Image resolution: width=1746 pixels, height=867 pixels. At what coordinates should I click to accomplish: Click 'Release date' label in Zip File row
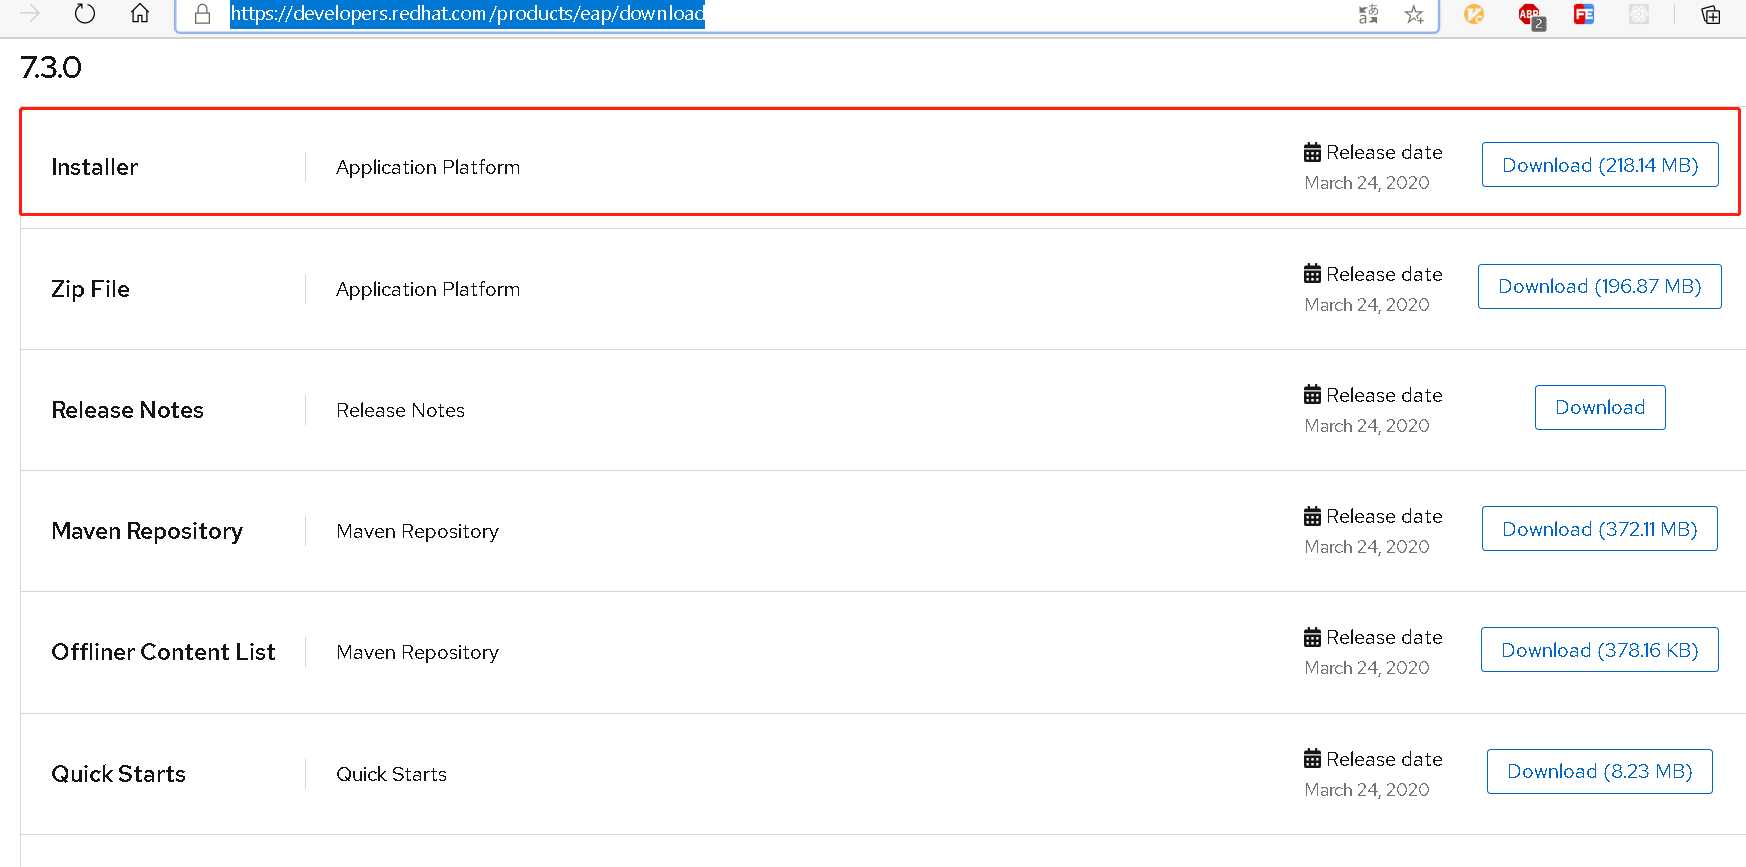click(x=1384, y=274)
